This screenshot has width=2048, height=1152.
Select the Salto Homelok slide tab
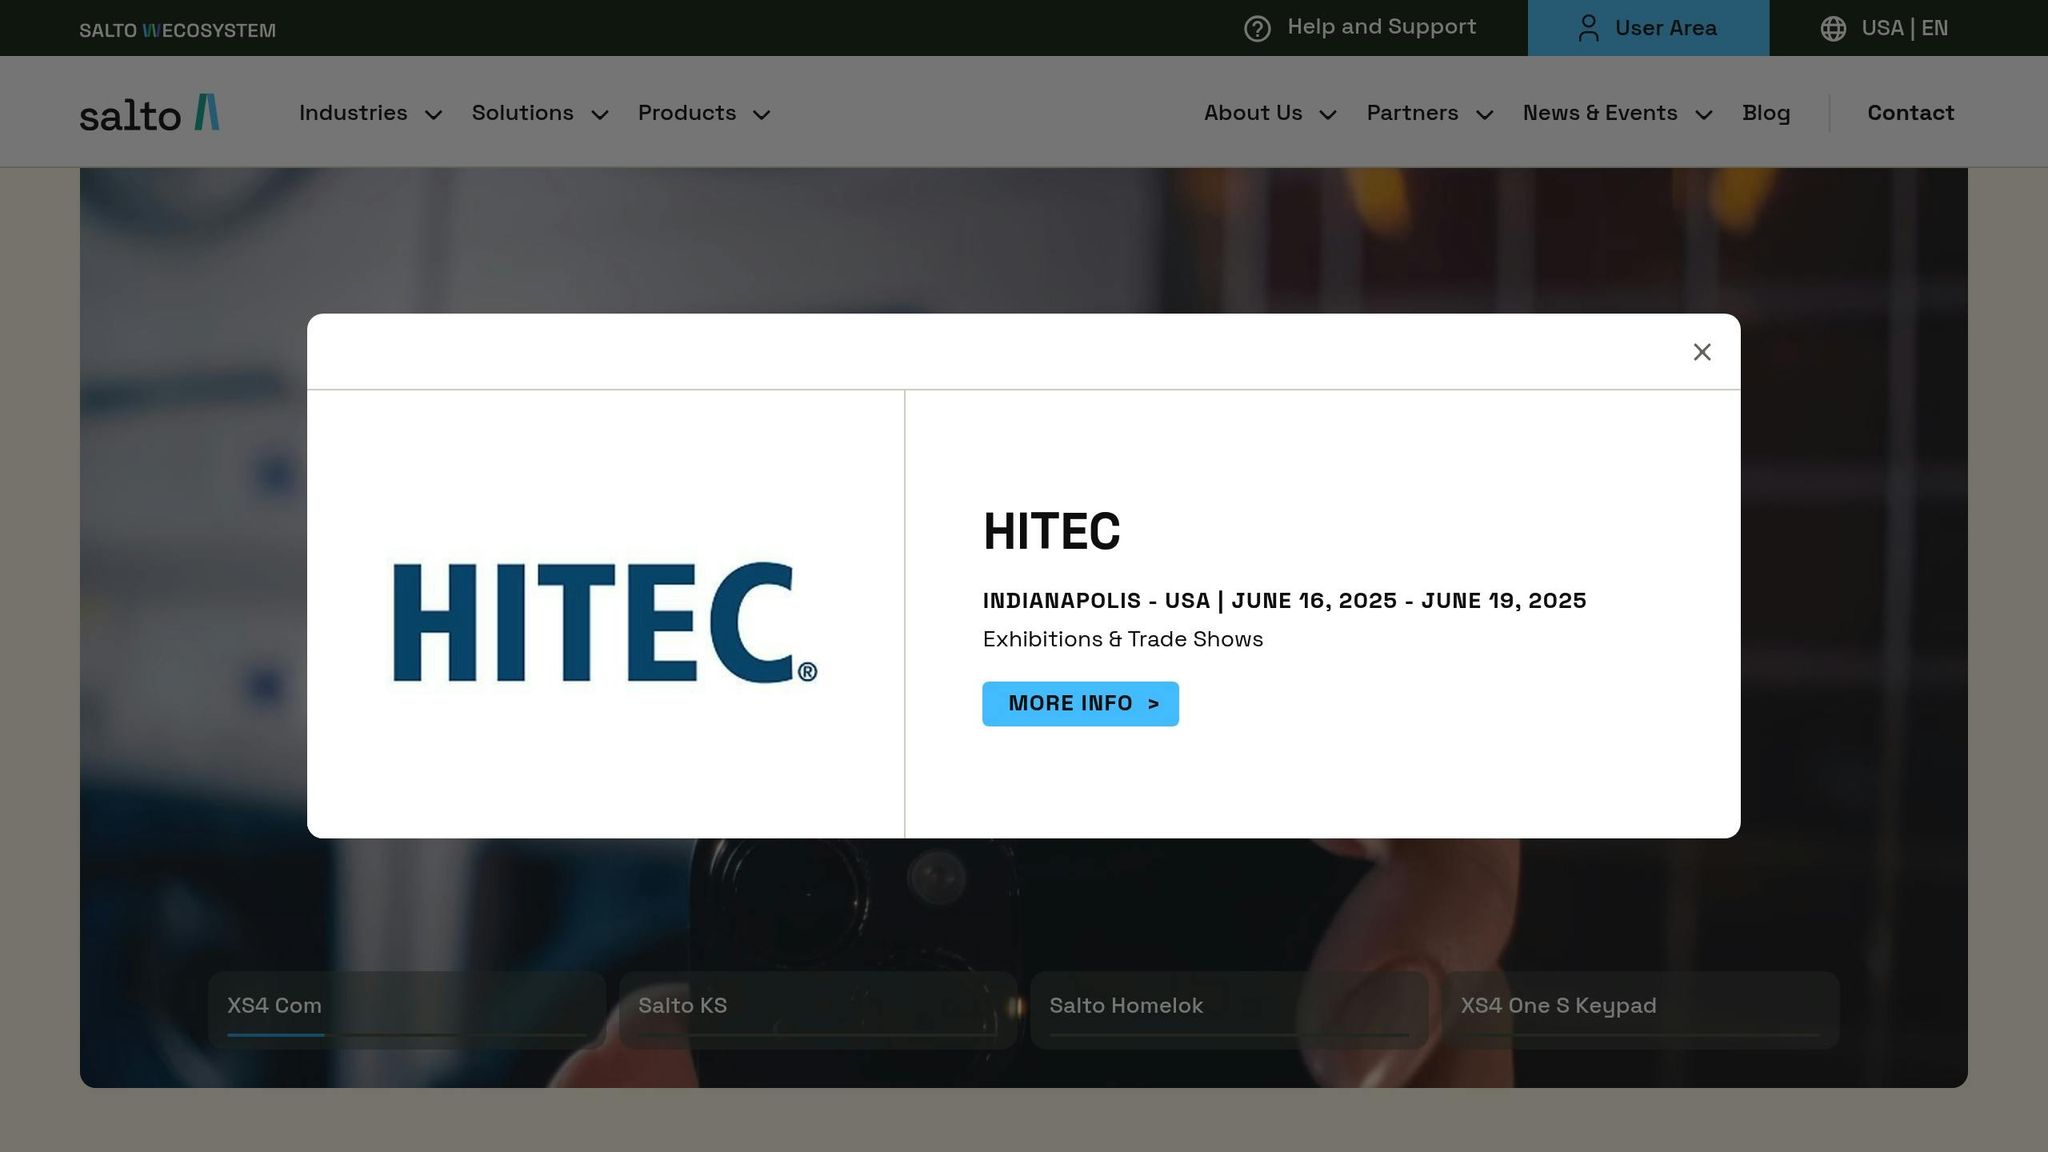pyautogui.click(x=1229, y=1010)
